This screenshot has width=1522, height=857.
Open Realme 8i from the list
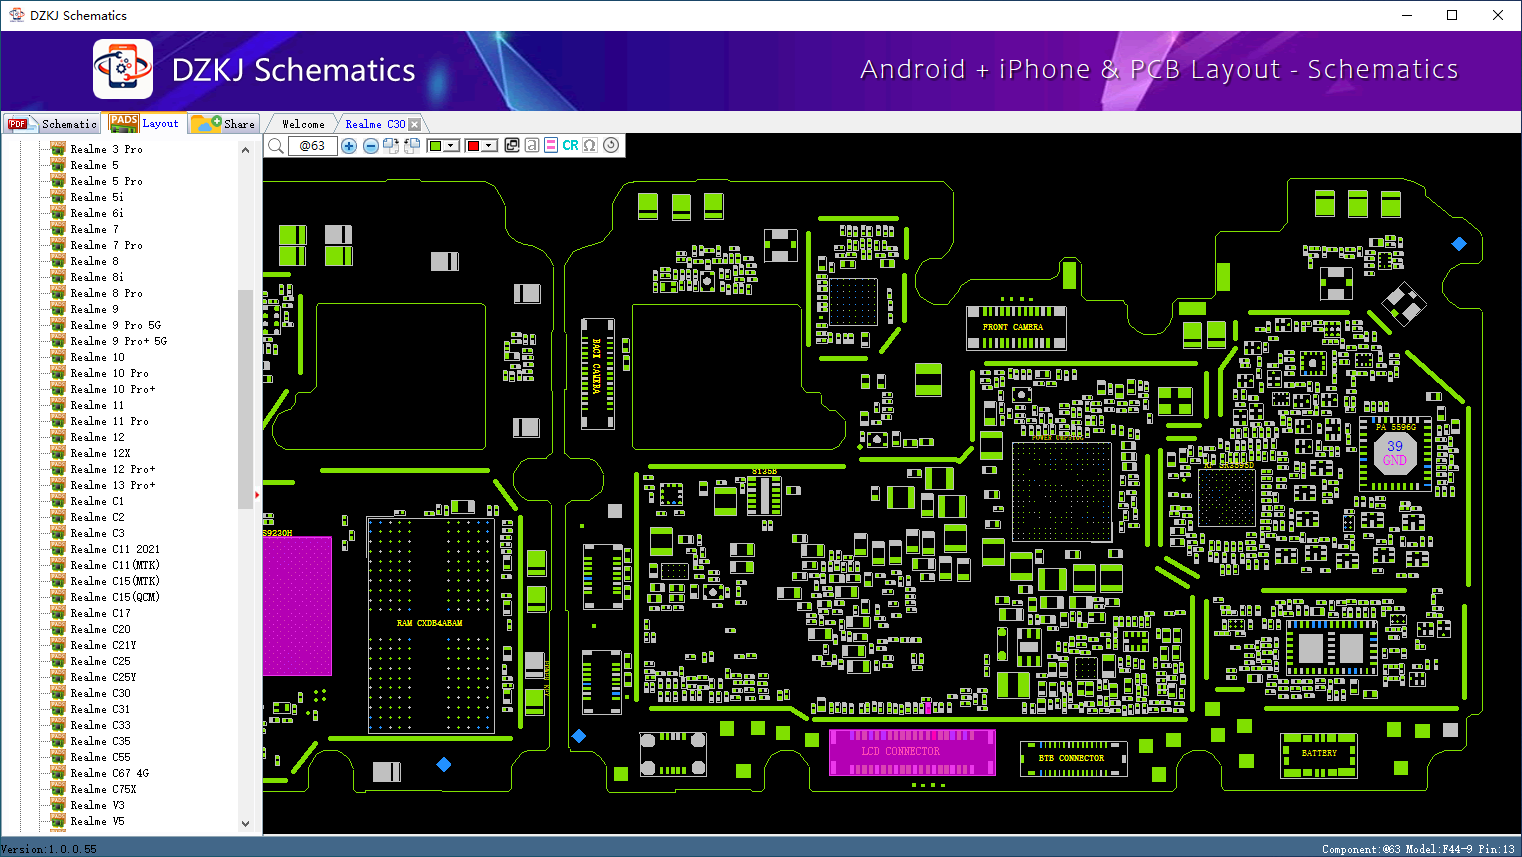(97, 277)
